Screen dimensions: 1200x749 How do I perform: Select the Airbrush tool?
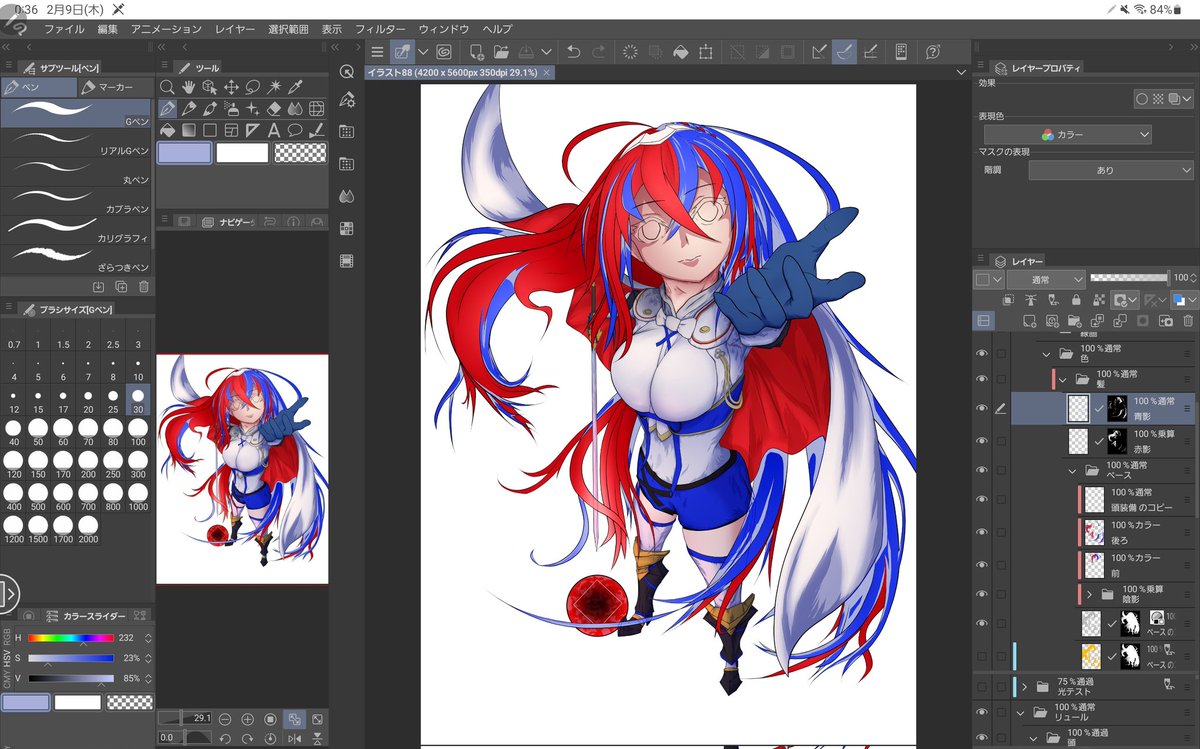pyautogui.click(x=231, y=109)
